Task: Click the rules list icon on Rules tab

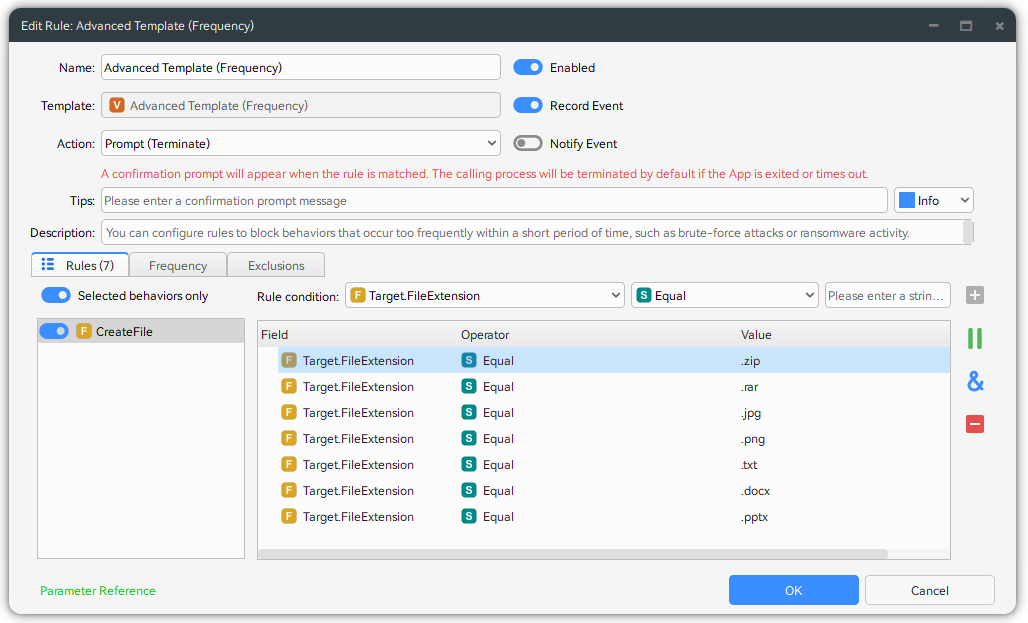Action: pyautogui.click(x=48, y=265)
